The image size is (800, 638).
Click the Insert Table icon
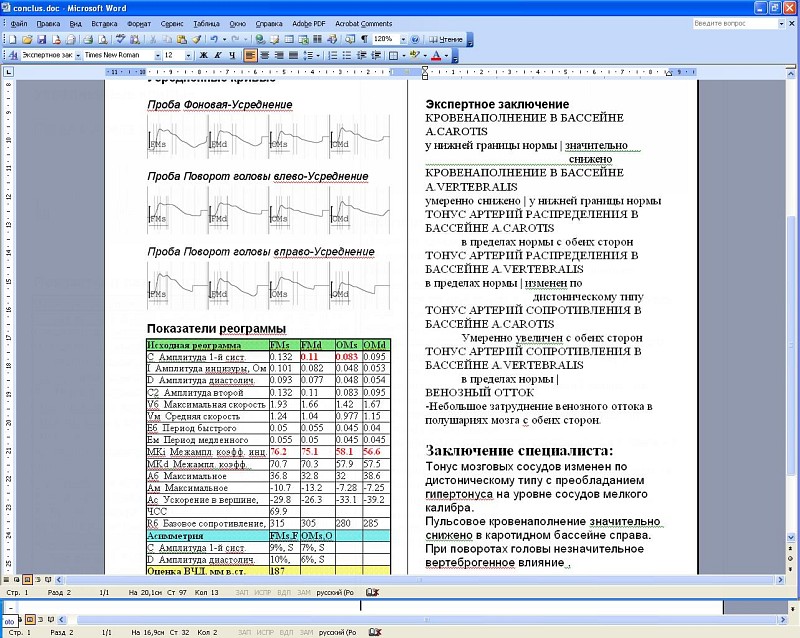point(289,39)
